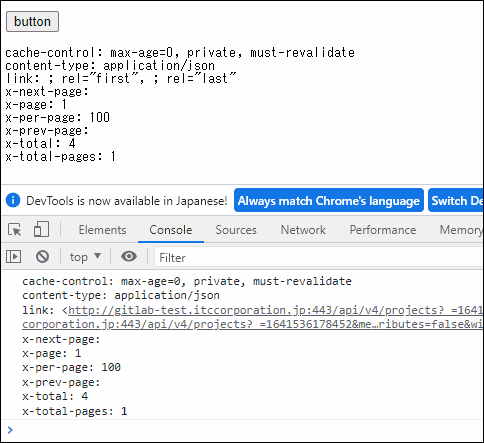Go to the Performance tab
Screen dimensions: 484x443
click(383, 230)
